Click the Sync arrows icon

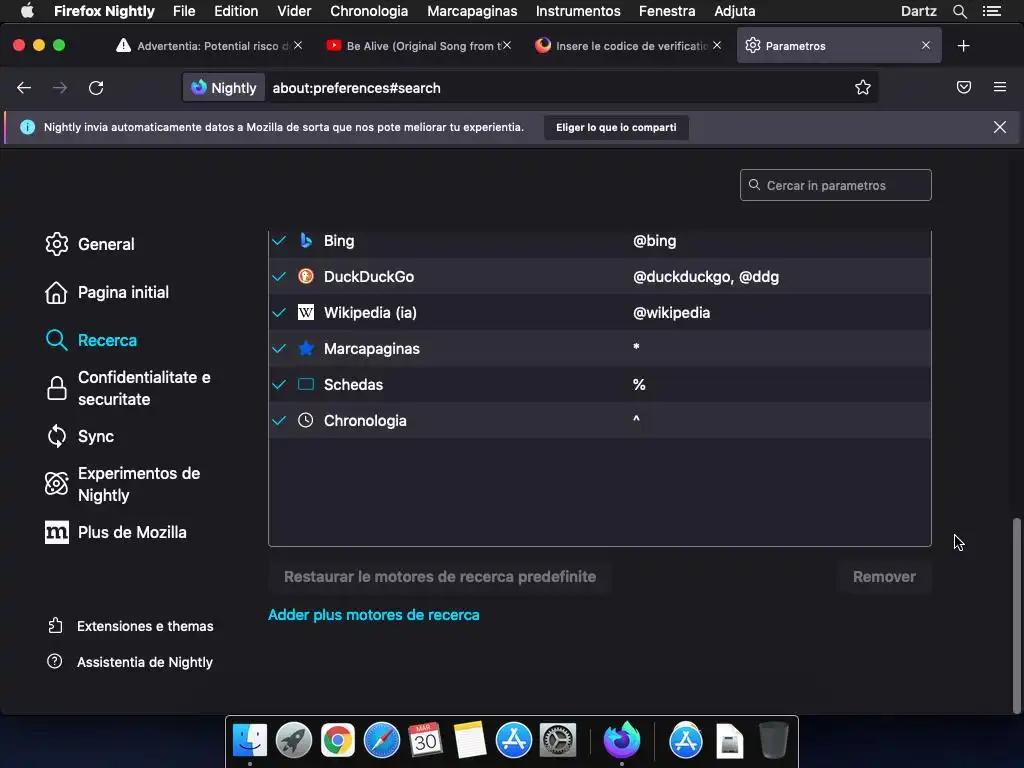[57, 436]
